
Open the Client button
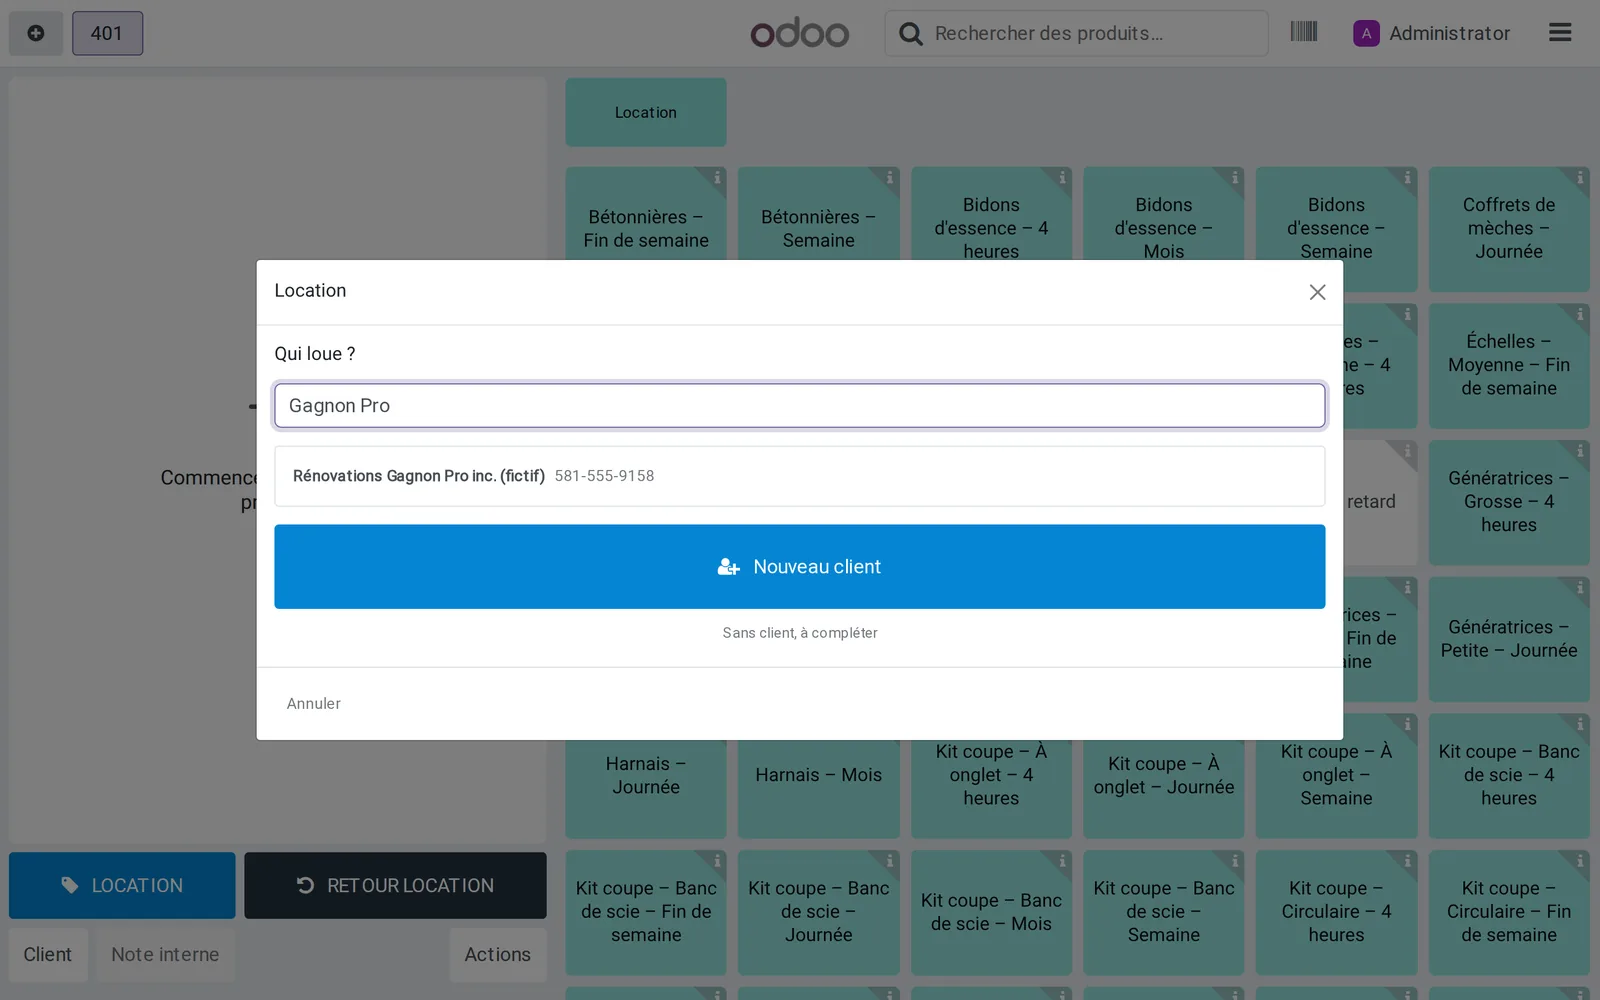click(48, 955)
